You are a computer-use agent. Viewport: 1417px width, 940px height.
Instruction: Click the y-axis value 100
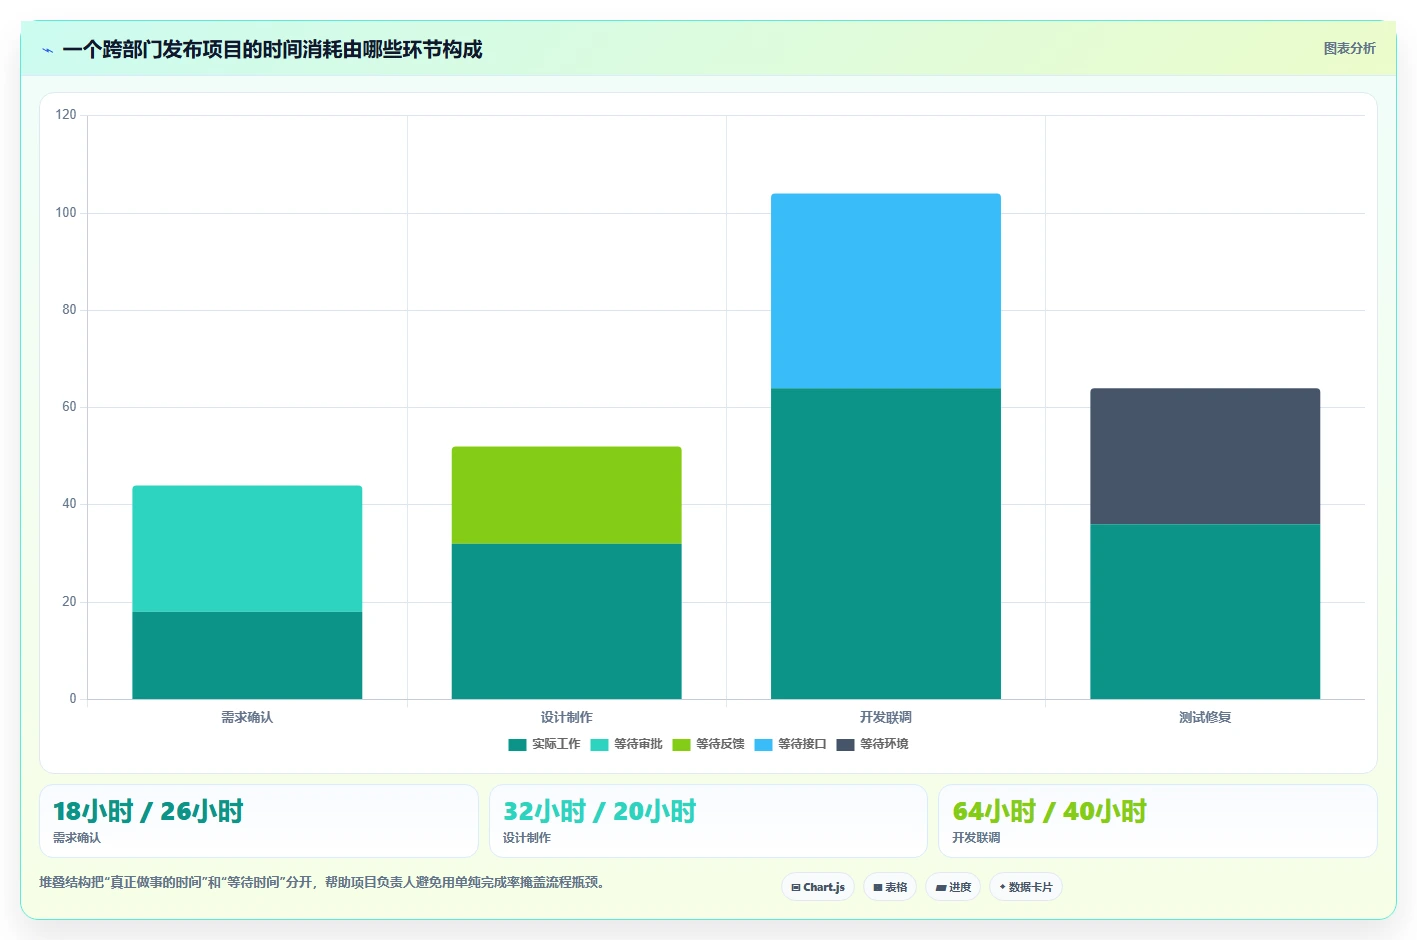[66, 212]
